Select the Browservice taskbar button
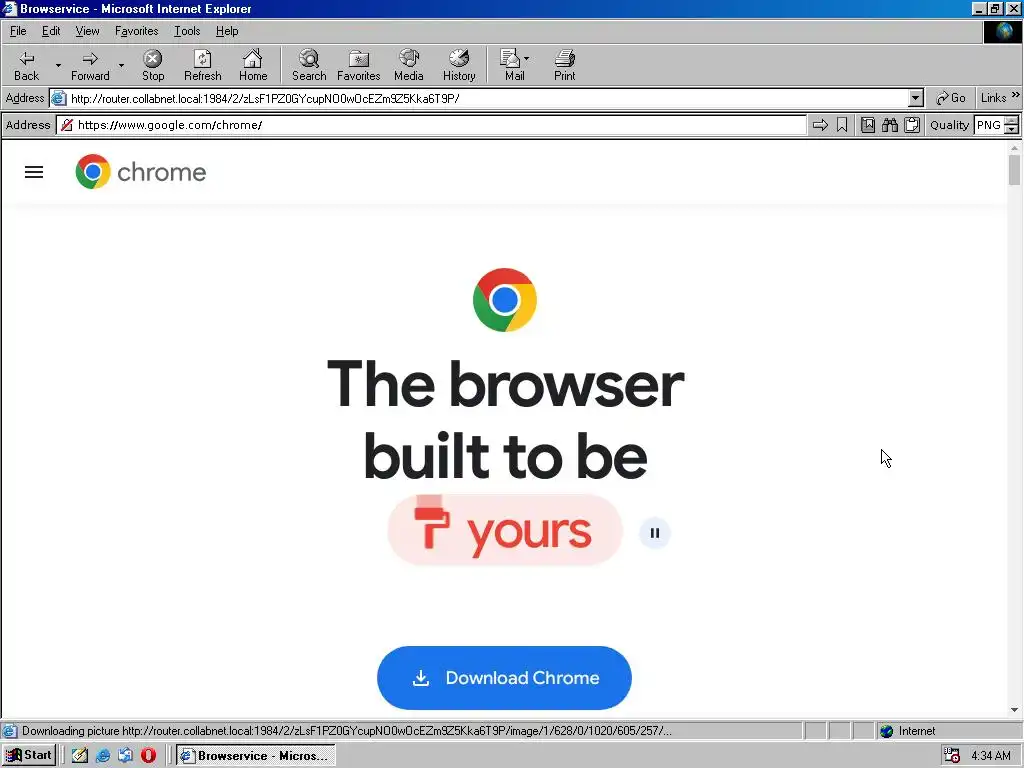 256,756
